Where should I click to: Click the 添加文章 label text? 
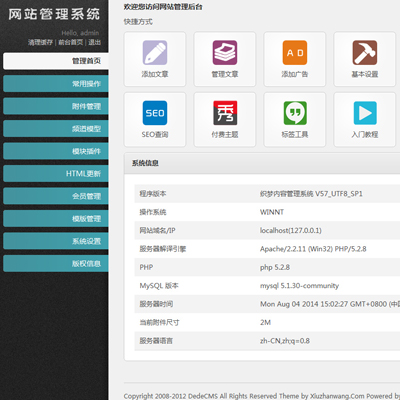[x=155, y=74]
